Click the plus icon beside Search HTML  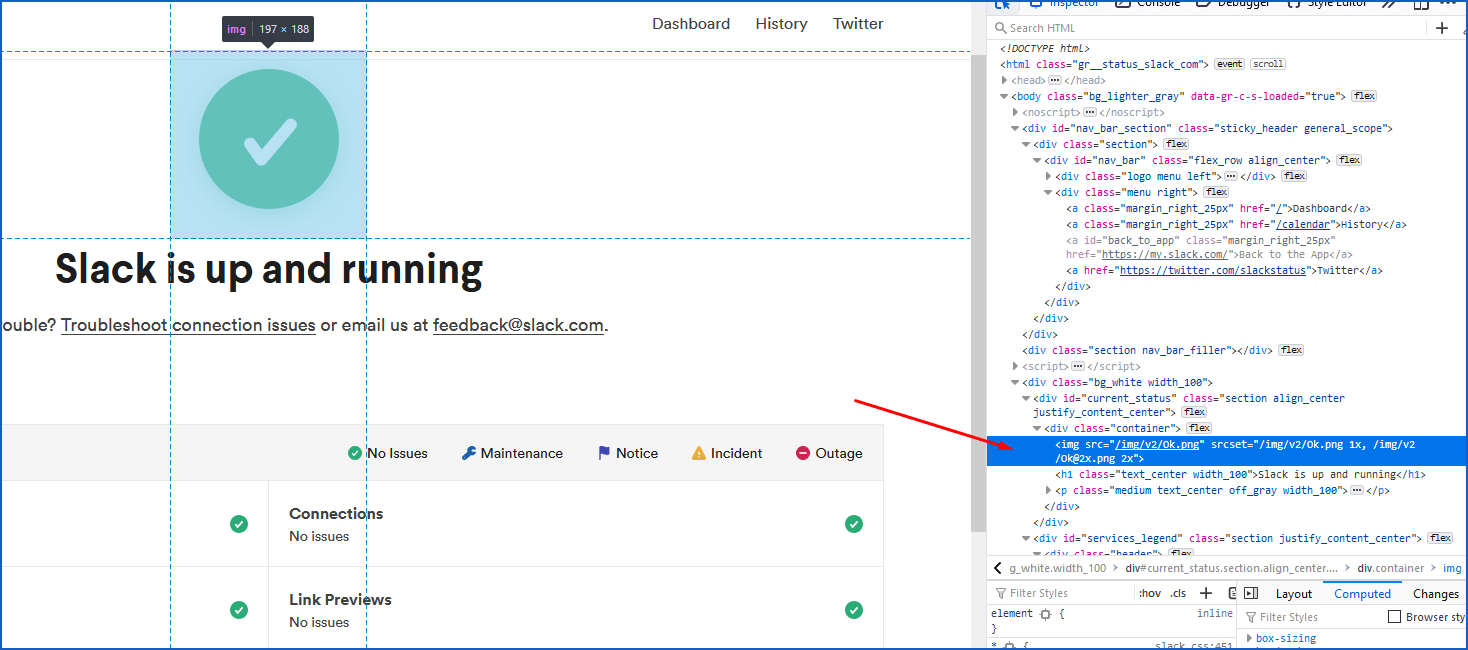(1442, 28)
